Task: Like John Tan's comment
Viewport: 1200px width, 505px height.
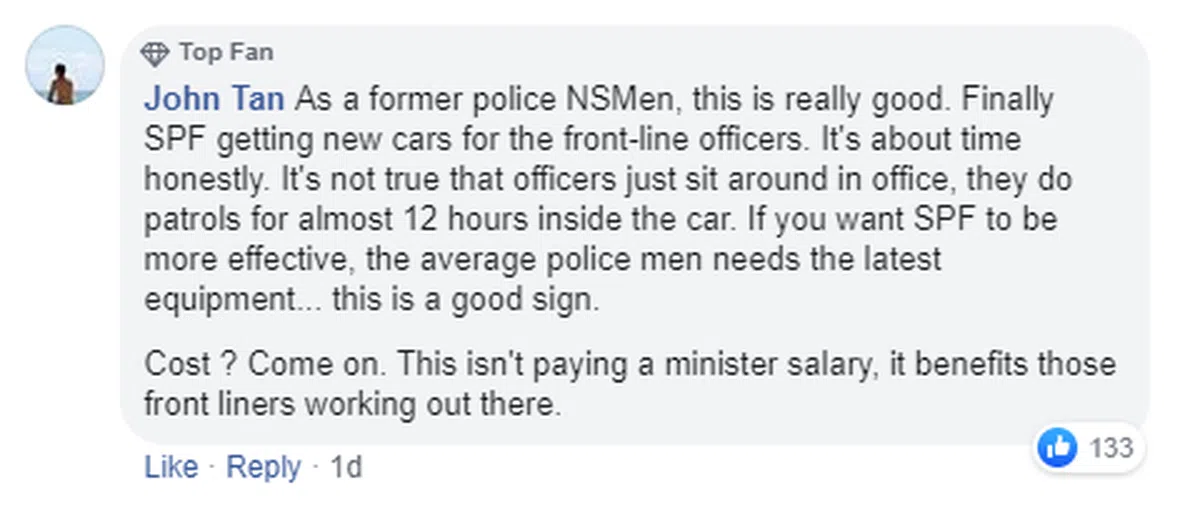Action: point(171,467)
